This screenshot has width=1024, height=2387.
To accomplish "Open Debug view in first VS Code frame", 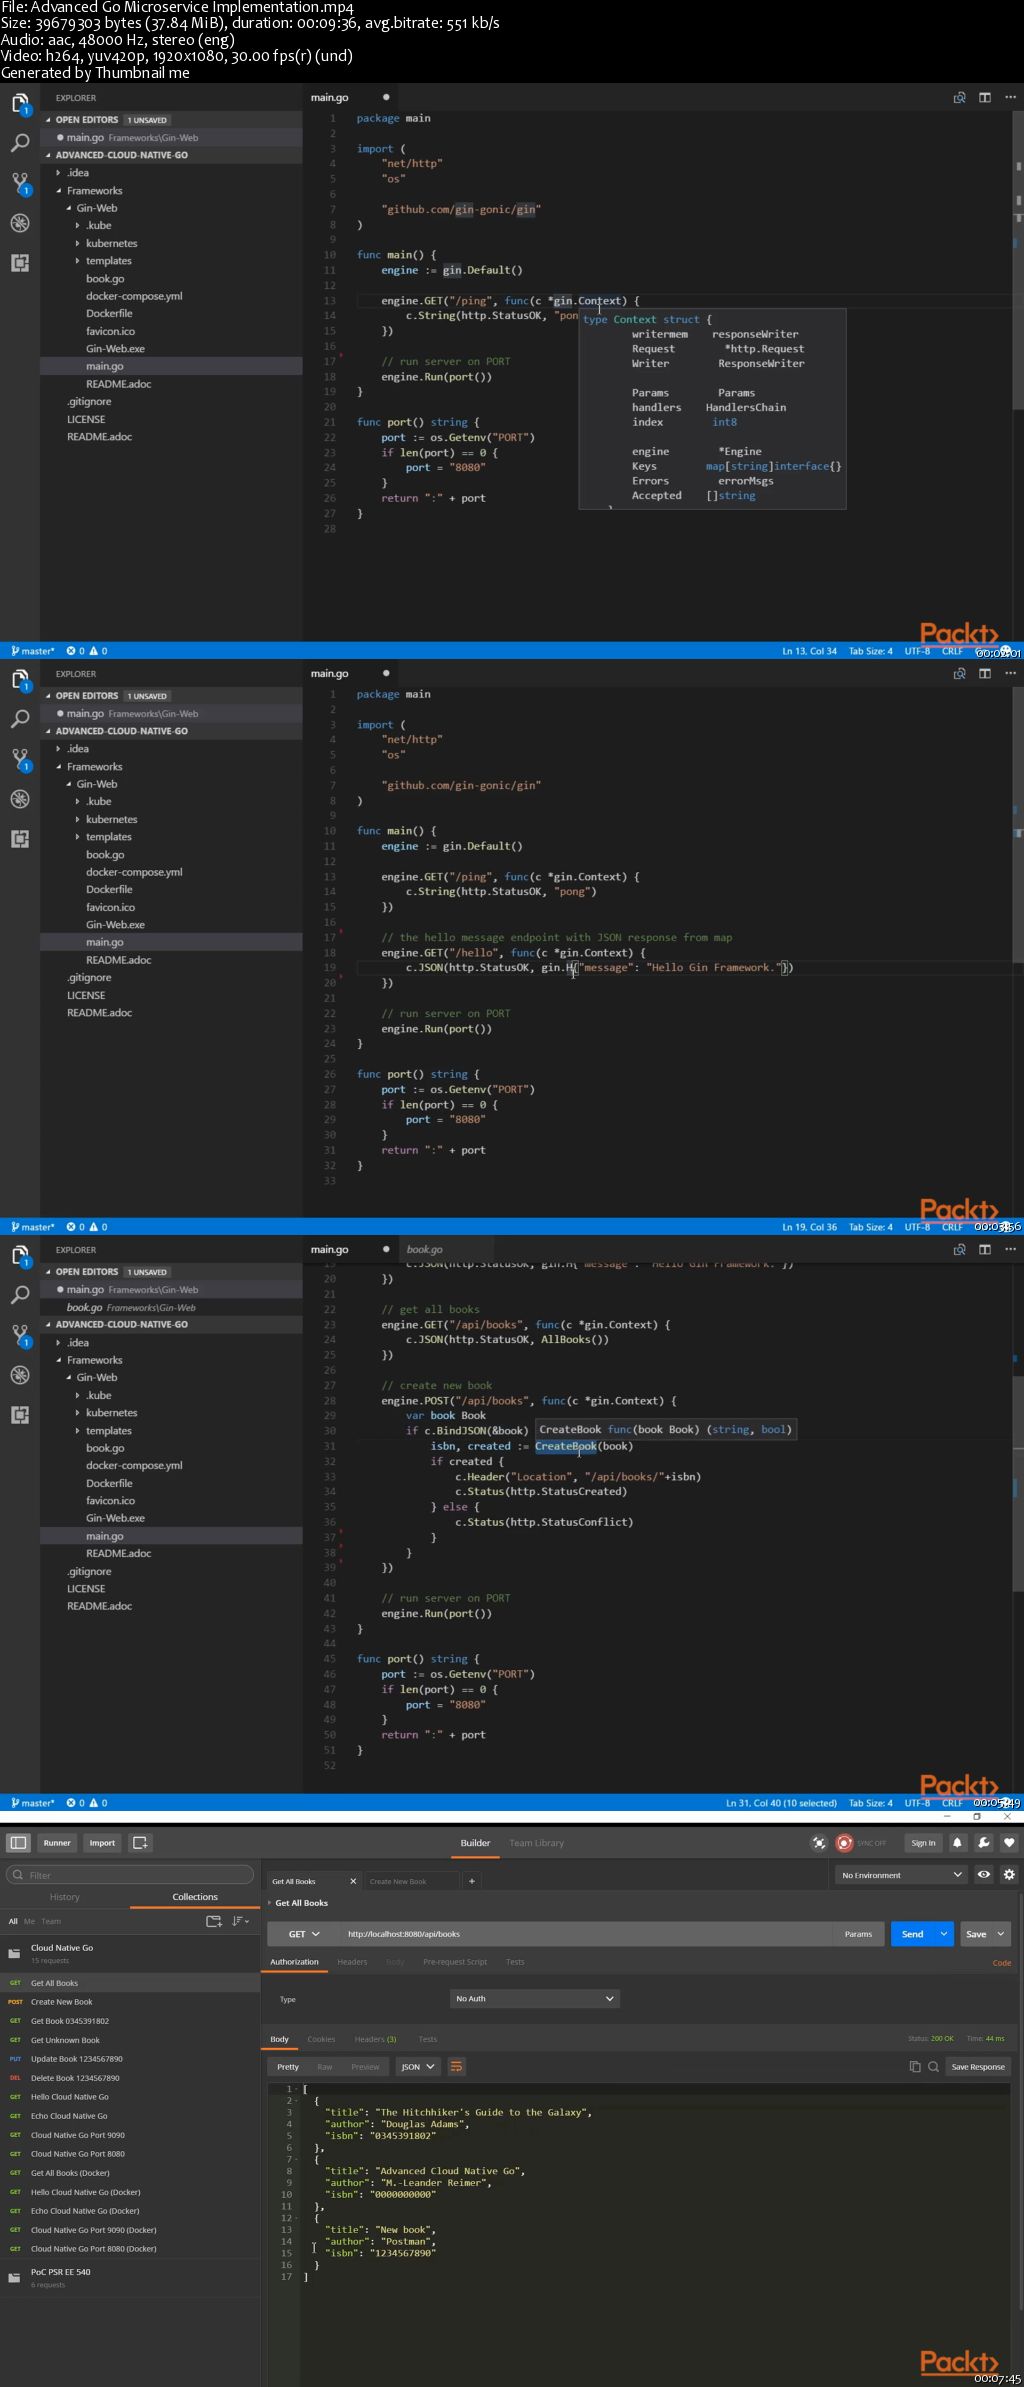I will [x=20, y=223].
